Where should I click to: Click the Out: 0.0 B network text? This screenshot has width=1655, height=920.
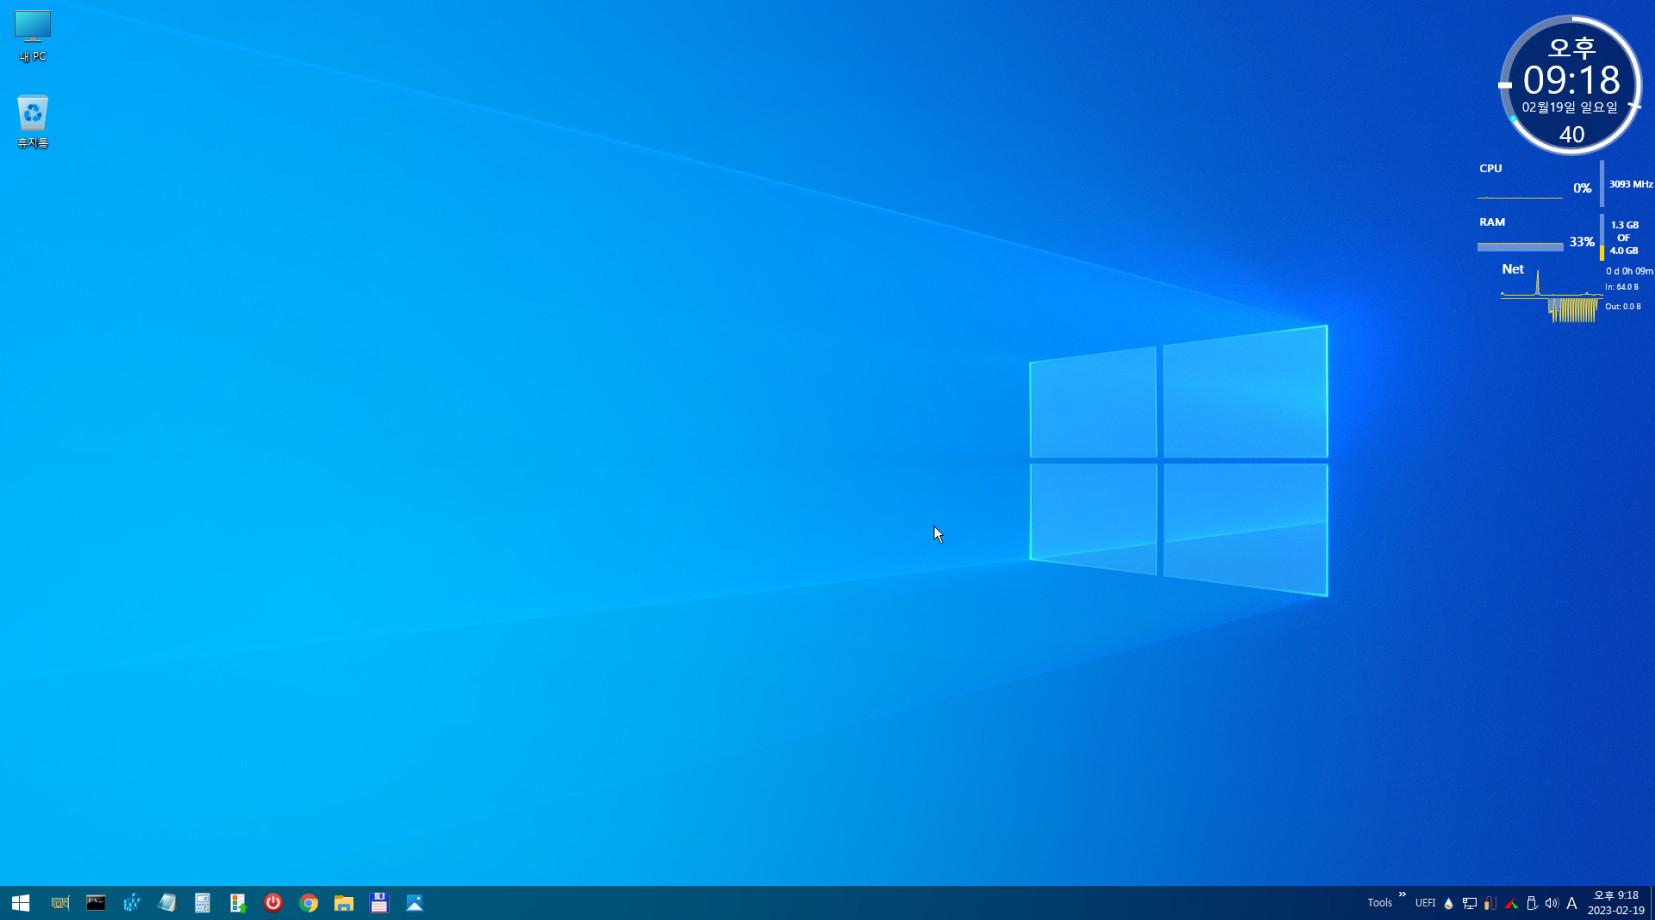click(1623, 307)
